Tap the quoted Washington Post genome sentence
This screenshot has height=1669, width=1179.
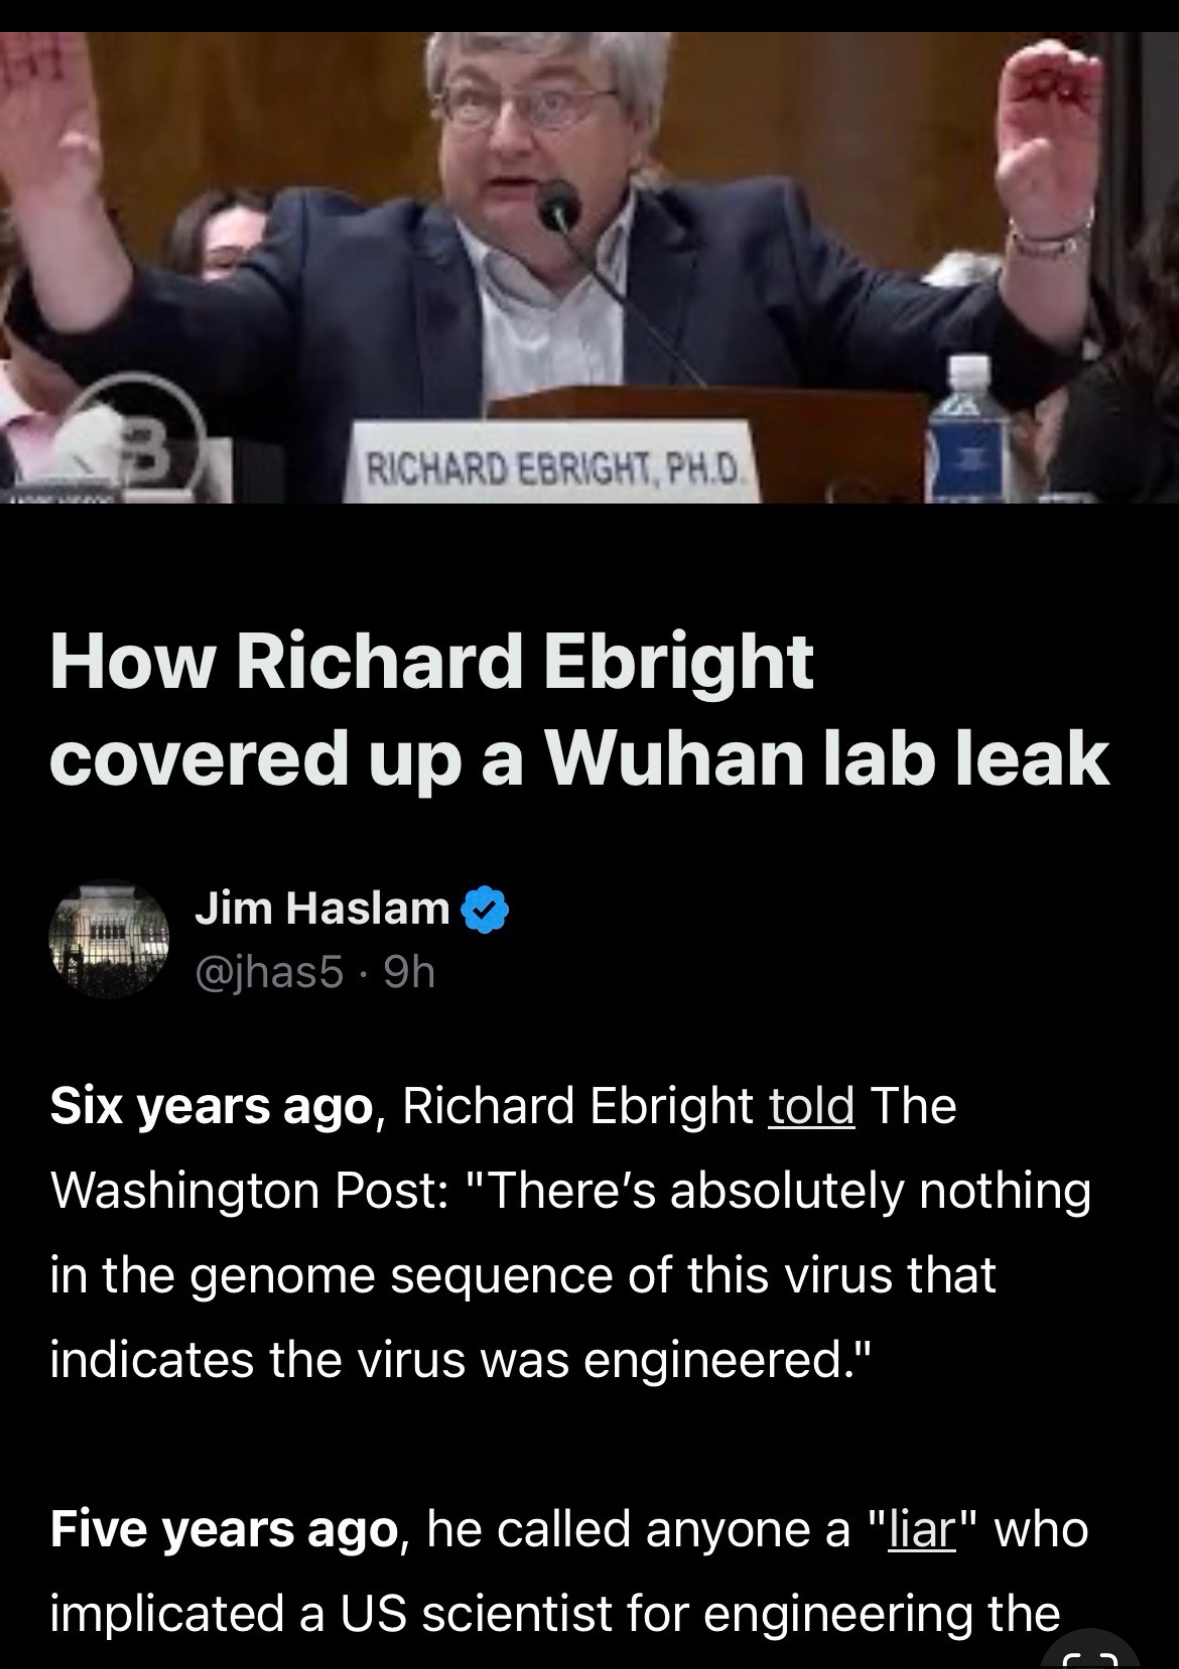570,1275
